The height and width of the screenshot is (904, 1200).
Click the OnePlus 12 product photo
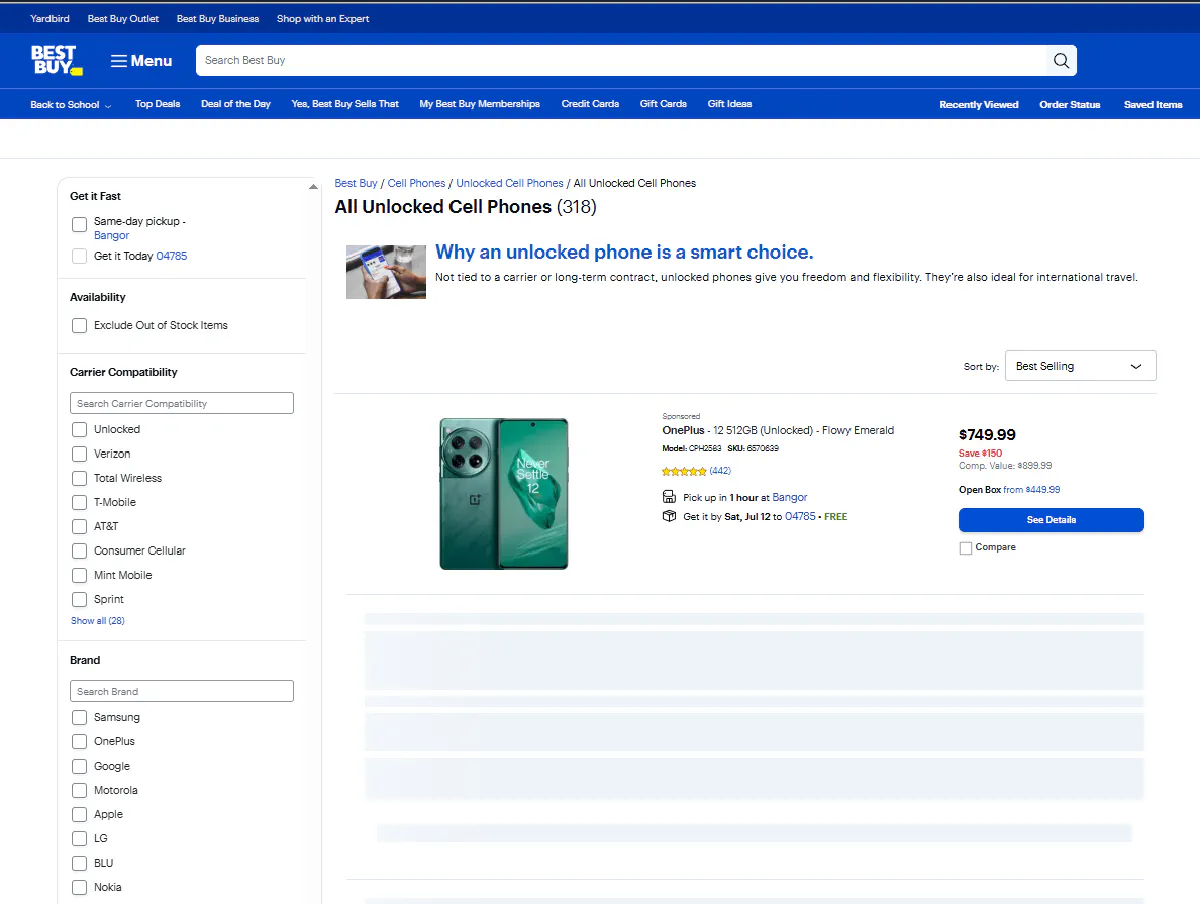click(503, 493)
